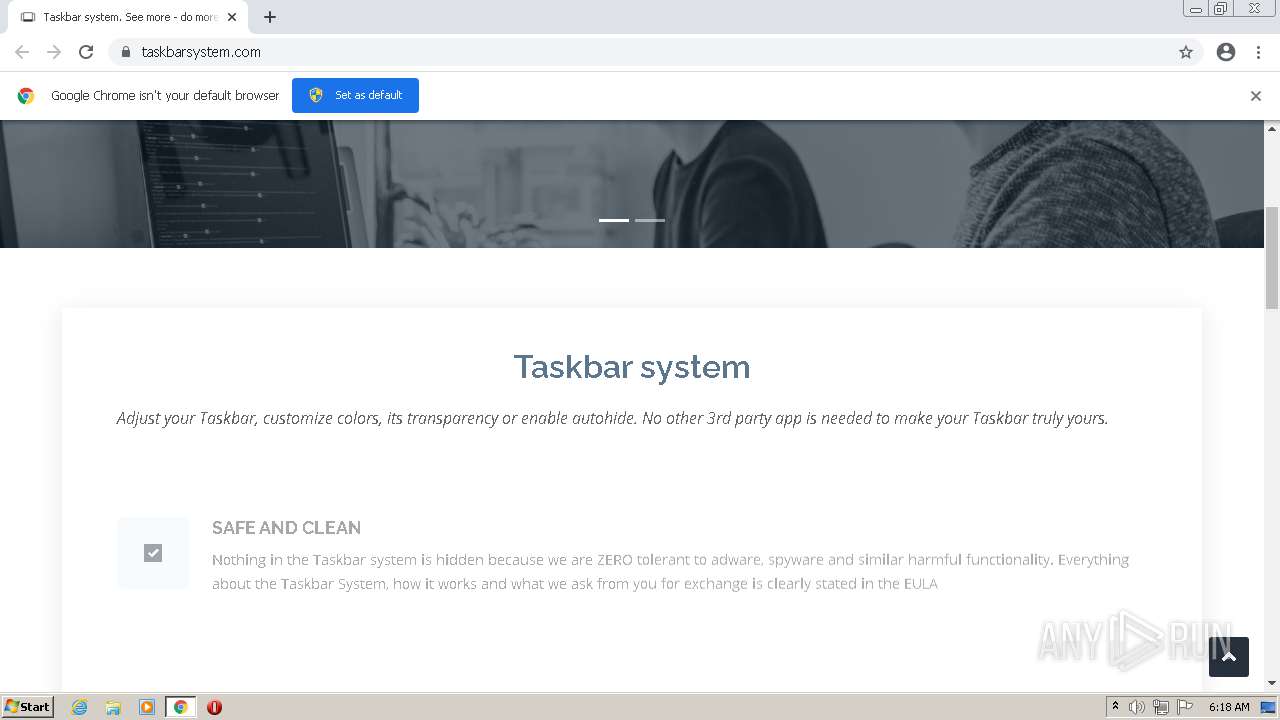View site security lock info
Screen dimensions: 1280x720
click(x=125, y=52)
